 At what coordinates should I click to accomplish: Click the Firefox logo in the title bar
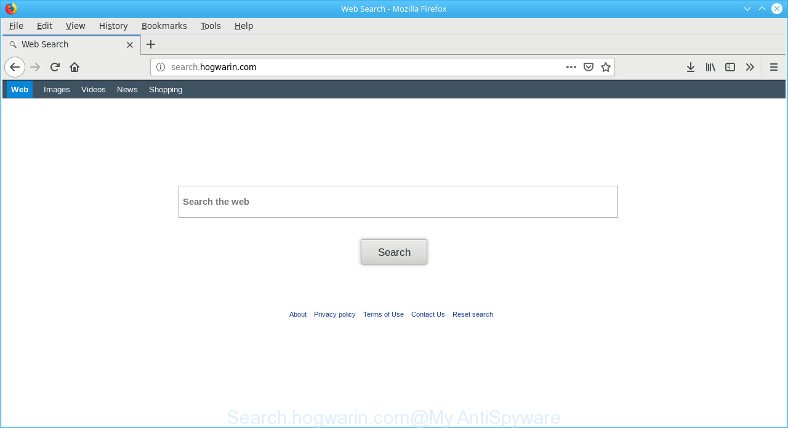11,9
